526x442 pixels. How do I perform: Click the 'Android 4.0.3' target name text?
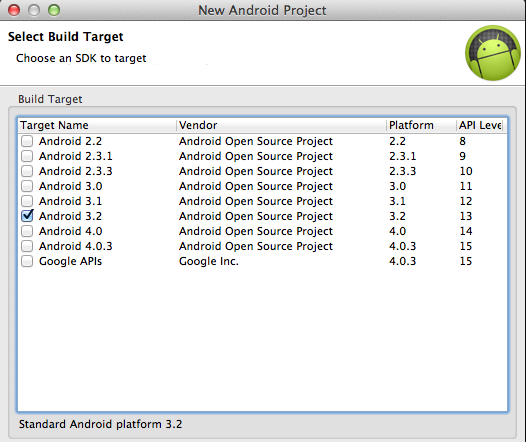click(x=75, y=246)
